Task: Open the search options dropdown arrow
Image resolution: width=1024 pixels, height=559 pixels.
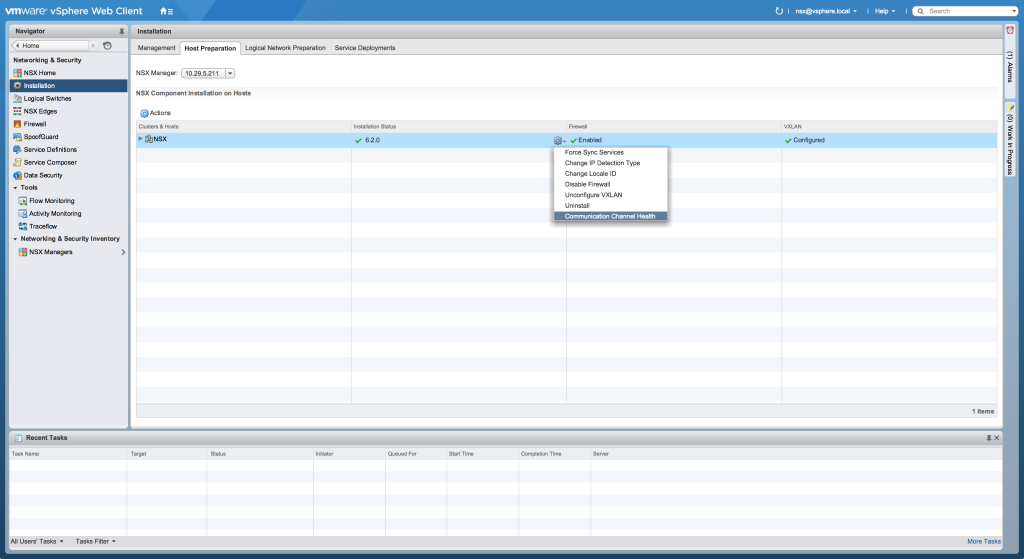Action: point(1014,11)
